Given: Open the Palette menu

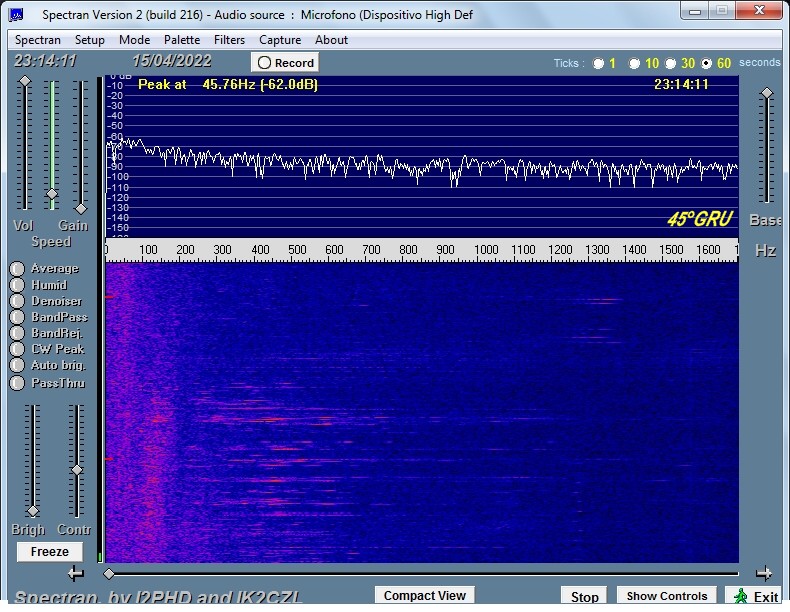Looking at the screenshot, I should pos(181,40).
